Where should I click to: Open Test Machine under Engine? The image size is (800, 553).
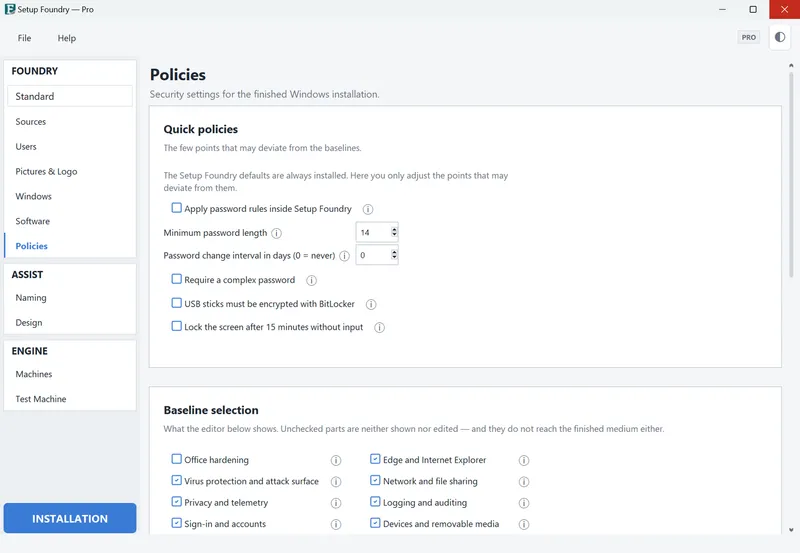click(x=70, y=399)
